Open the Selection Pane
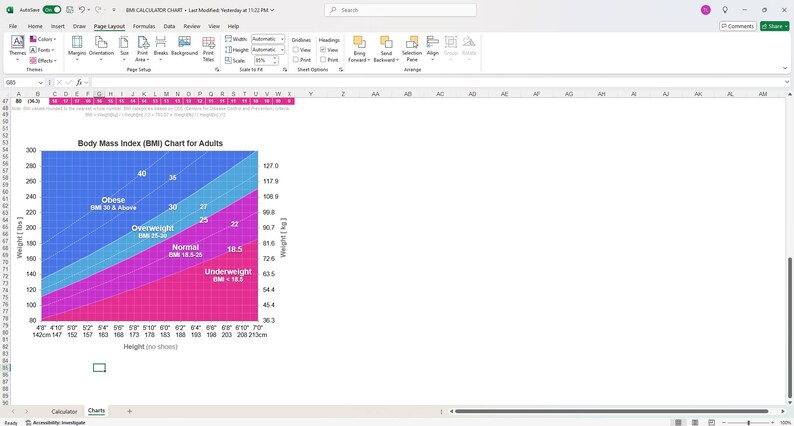The height and width of the screenshot is (426, 794). coord(412,49)
